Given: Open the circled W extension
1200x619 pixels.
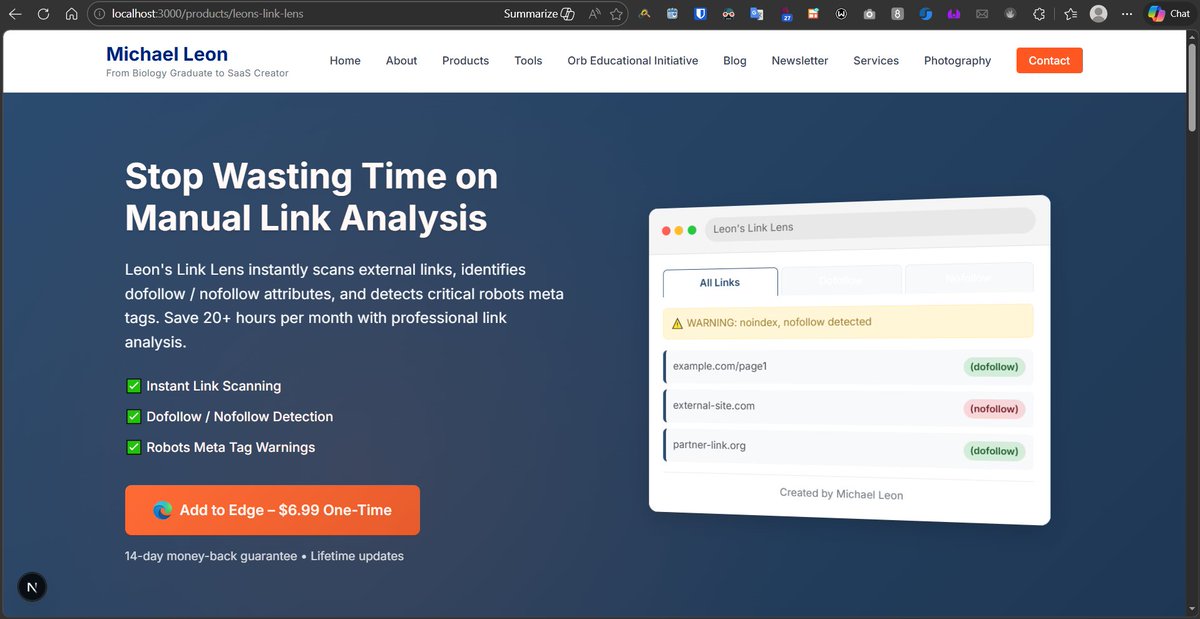Looking at the screenshot, I should point(842,14).
